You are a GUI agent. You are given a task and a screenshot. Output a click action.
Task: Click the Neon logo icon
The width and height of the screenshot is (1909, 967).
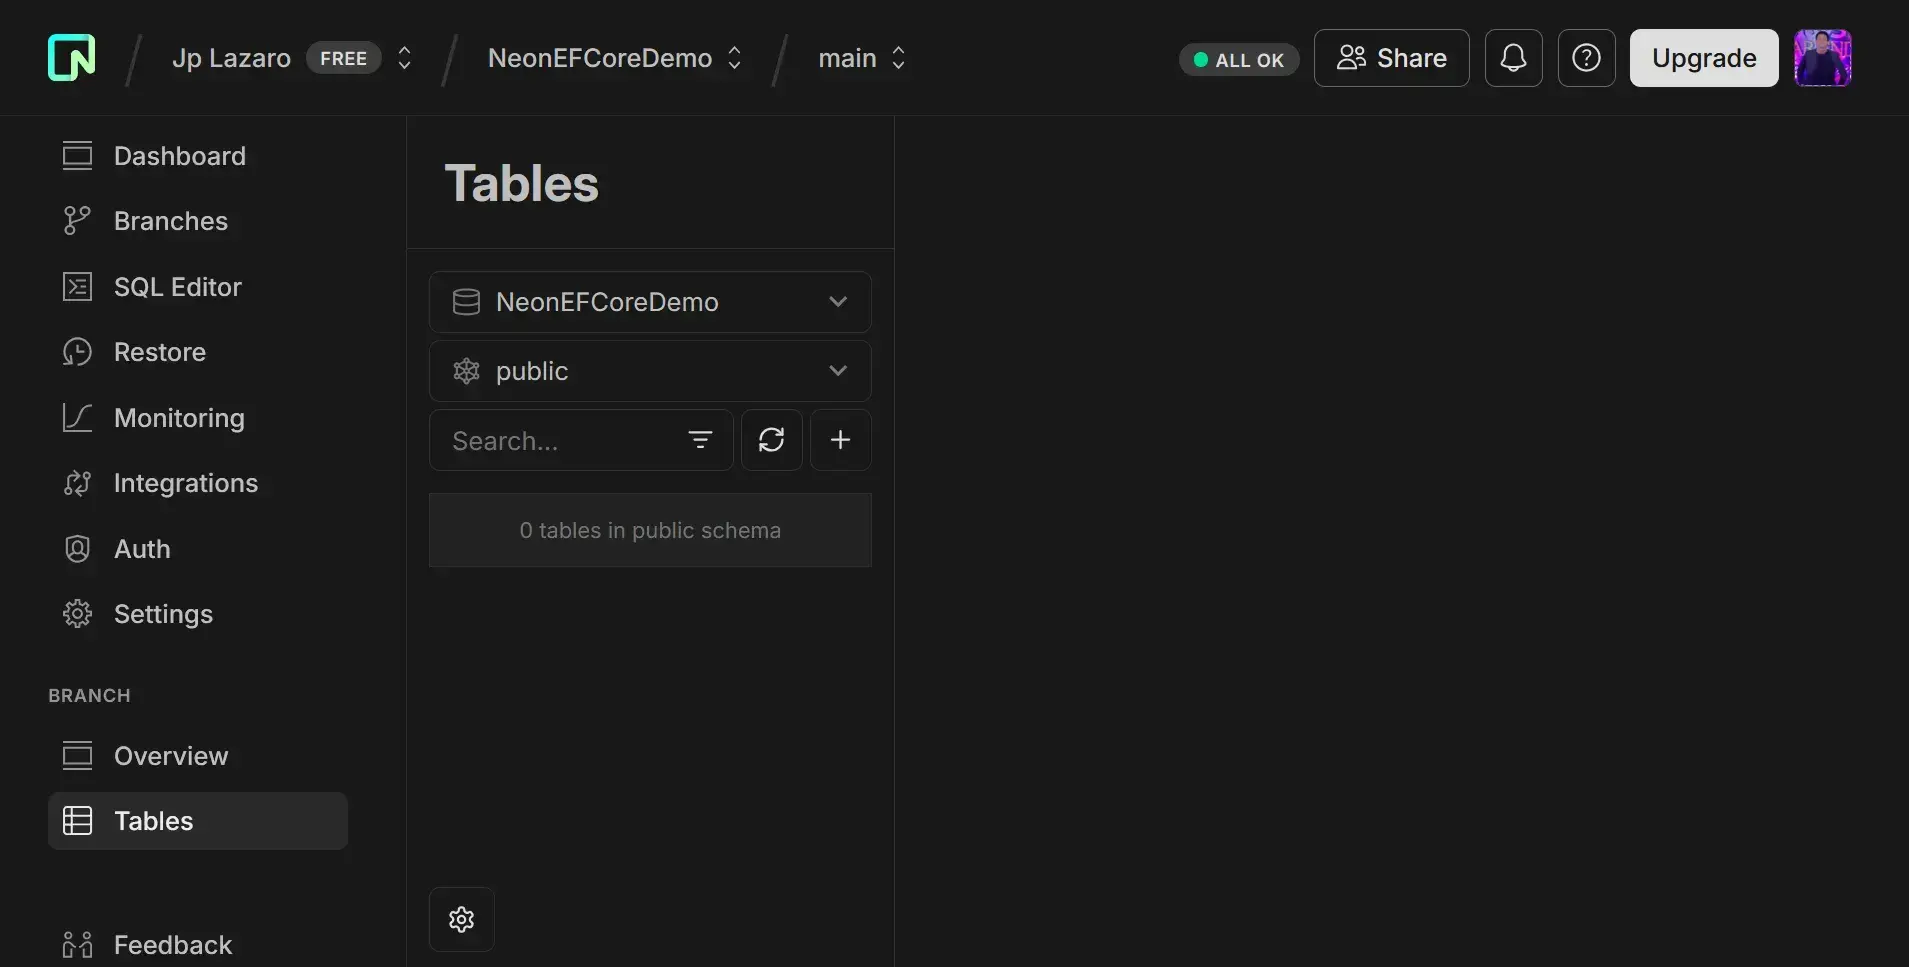[x=72, y=58]
